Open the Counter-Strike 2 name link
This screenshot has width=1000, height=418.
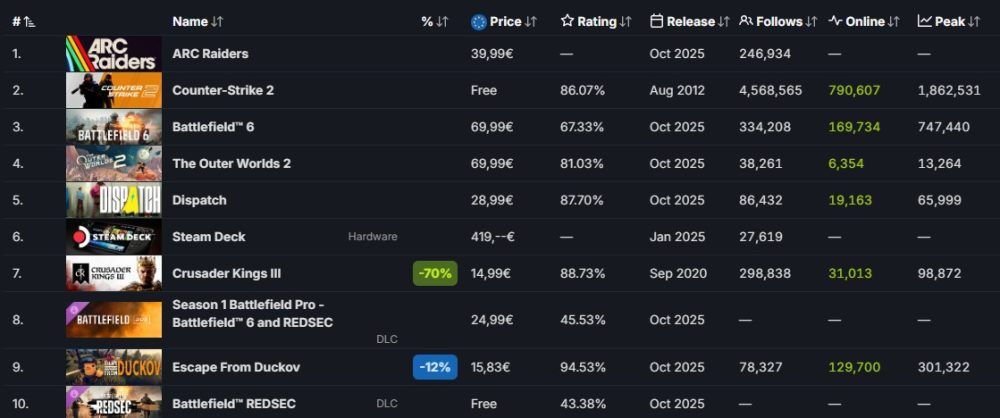click(223, 90)
